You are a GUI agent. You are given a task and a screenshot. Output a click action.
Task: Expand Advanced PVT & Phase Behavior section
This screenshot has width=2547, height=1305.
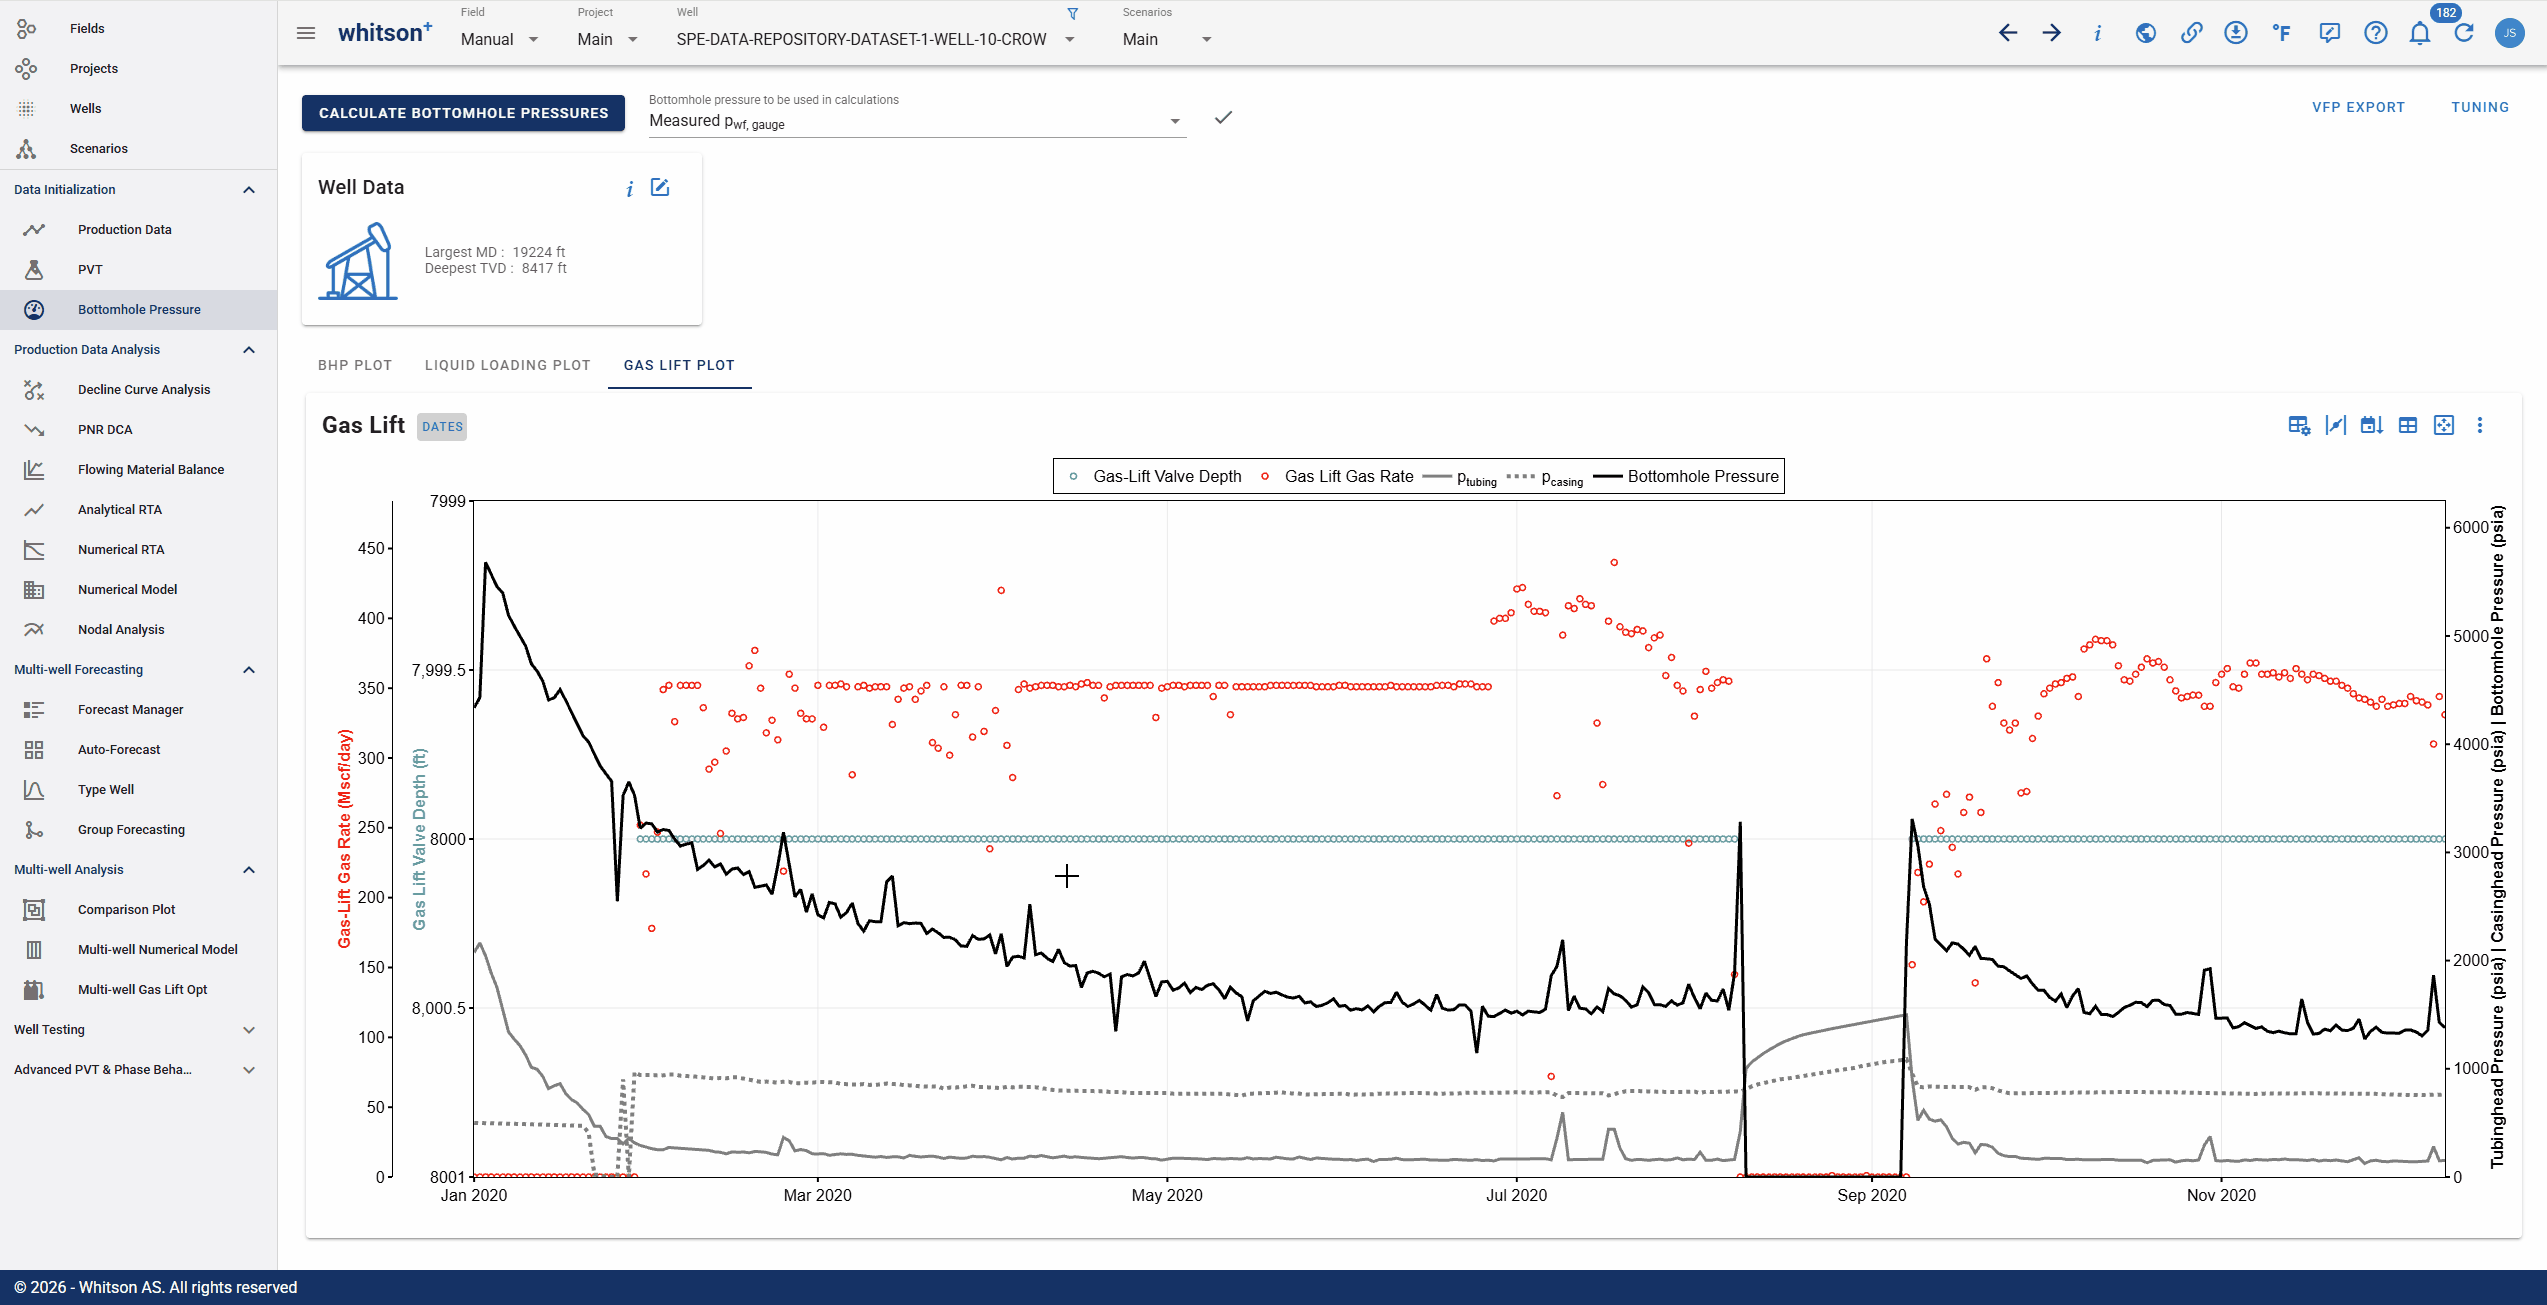click(x=249, y=1070)
